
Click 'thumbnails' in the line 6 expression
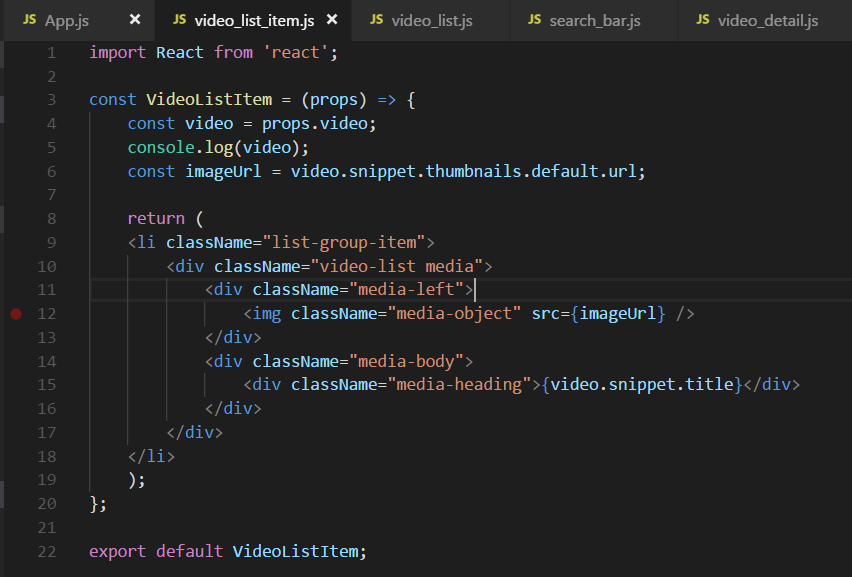(473, 172)
